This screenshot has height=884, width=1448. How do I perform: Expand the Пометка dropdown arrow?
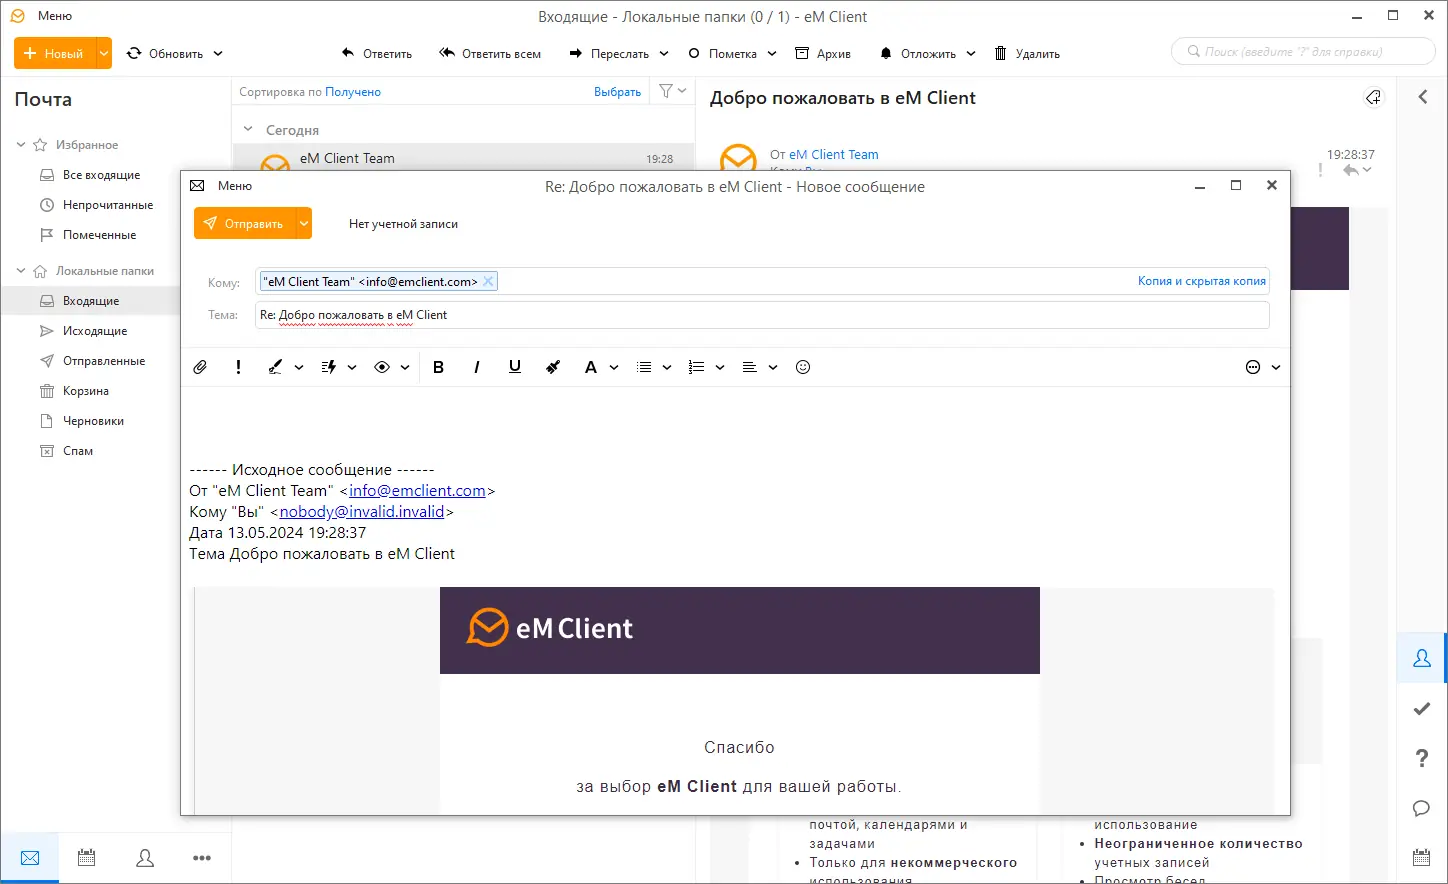[772, 54]
